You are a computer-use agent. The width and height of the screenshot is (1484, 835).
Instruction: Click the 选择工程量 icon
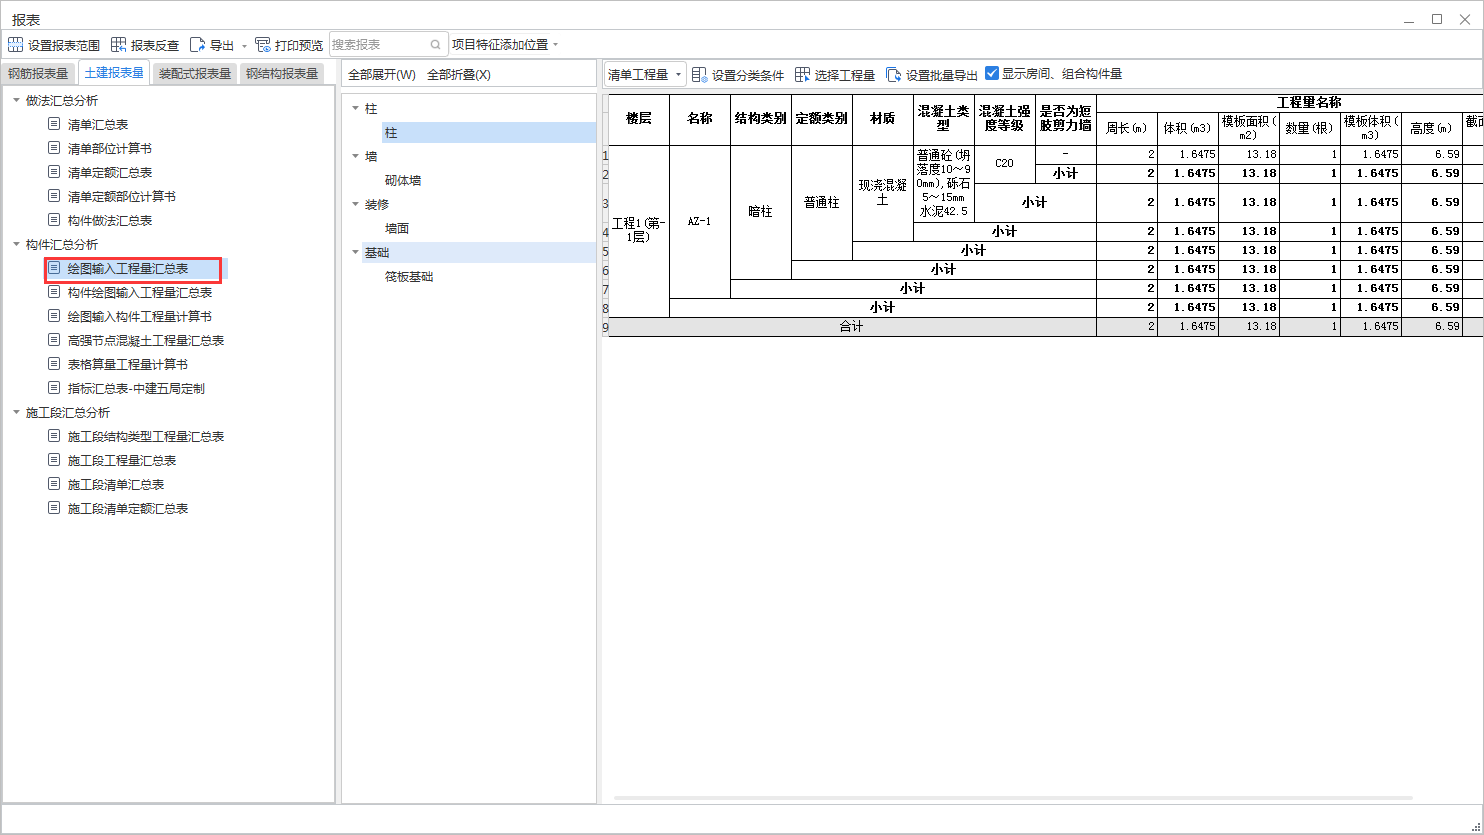(802, 75)
